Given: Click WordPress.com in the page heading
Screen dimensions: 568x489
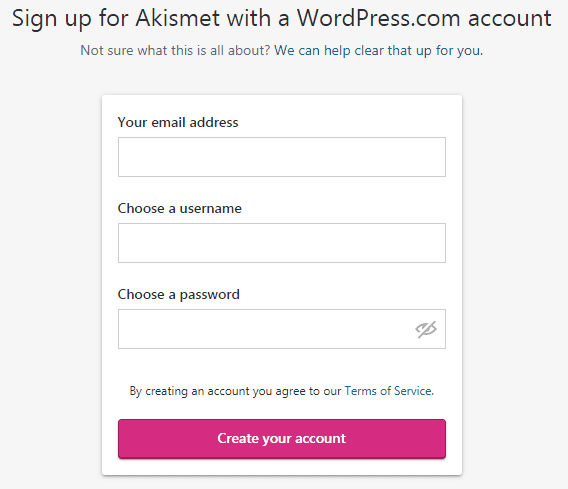Looking at the screenshot, I should click(x=379, y=18).
